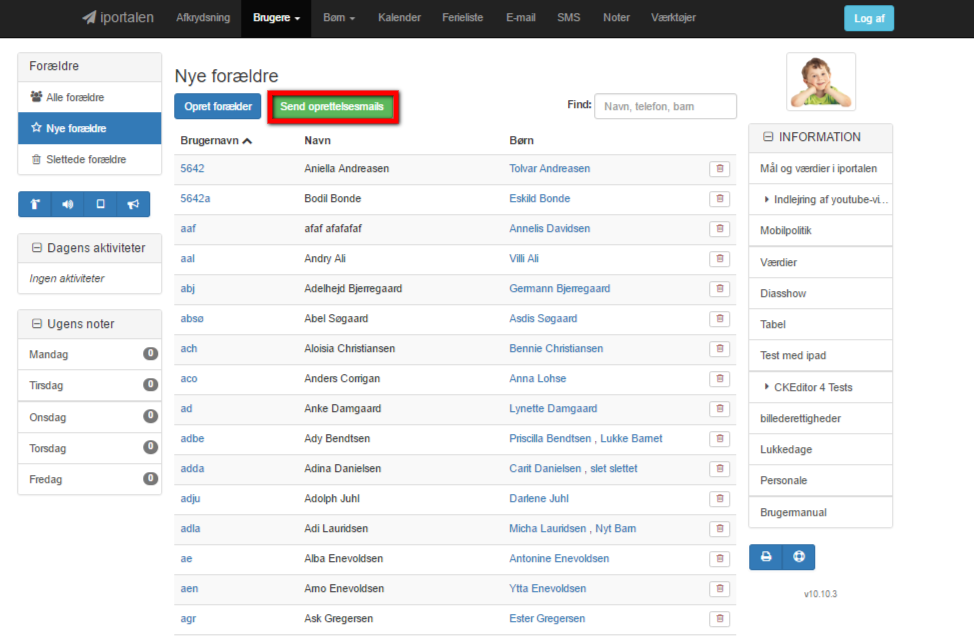Click trash icon for Andry Ali
The image size is (974, 636).
pyautogui.click(x=719, y=258)
